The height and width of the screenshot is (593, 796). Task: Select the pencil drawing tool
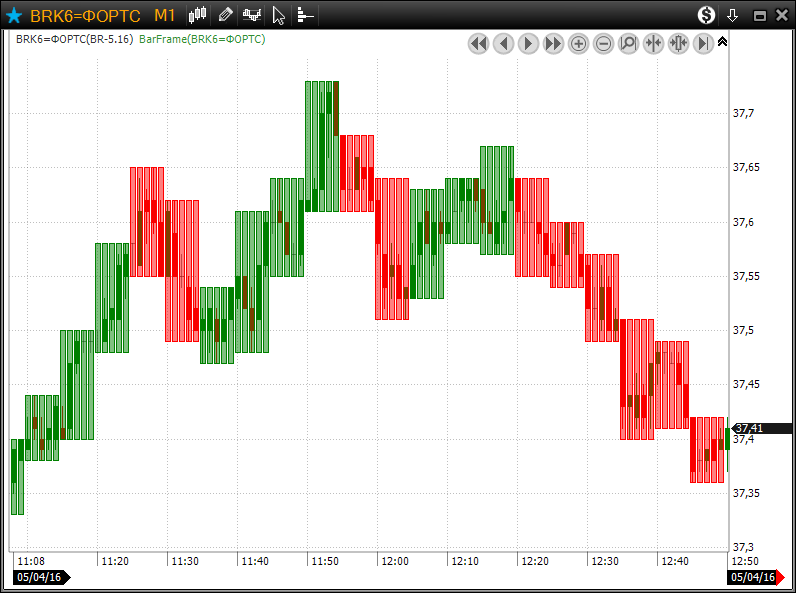point(225,15)
